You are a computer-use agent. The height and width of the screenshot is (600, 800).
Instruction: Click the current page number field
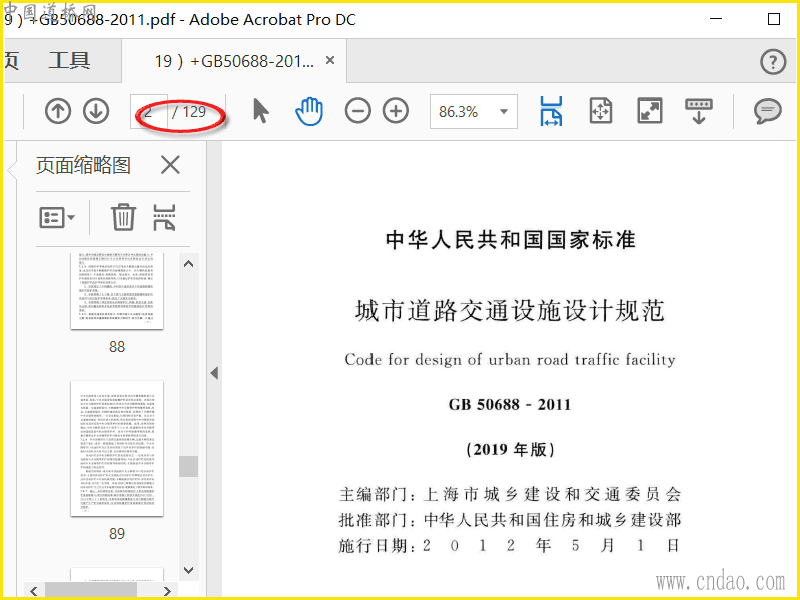[149, 111]
